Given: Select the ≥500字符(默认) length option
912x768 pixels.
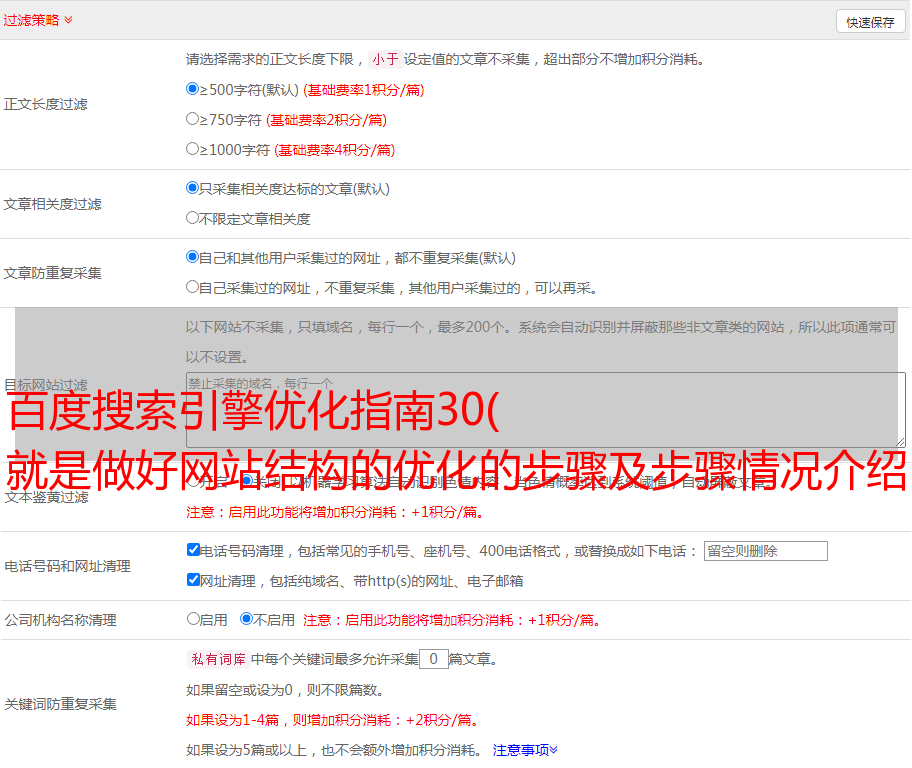Looking at the screenshot, I should (x=193, y=89).
